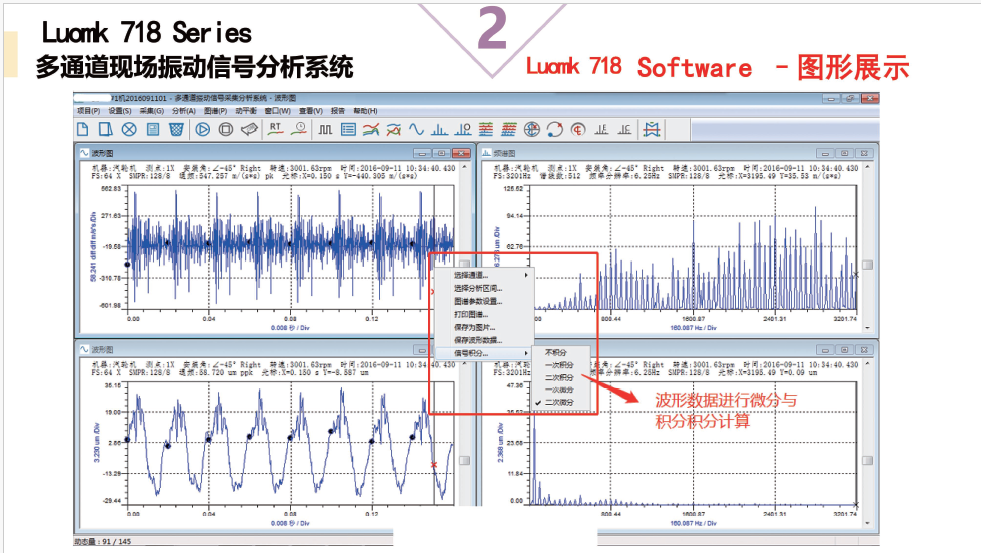
Task: Select 一次微分 in the integration submenu
Action: (x=561, y=390)
